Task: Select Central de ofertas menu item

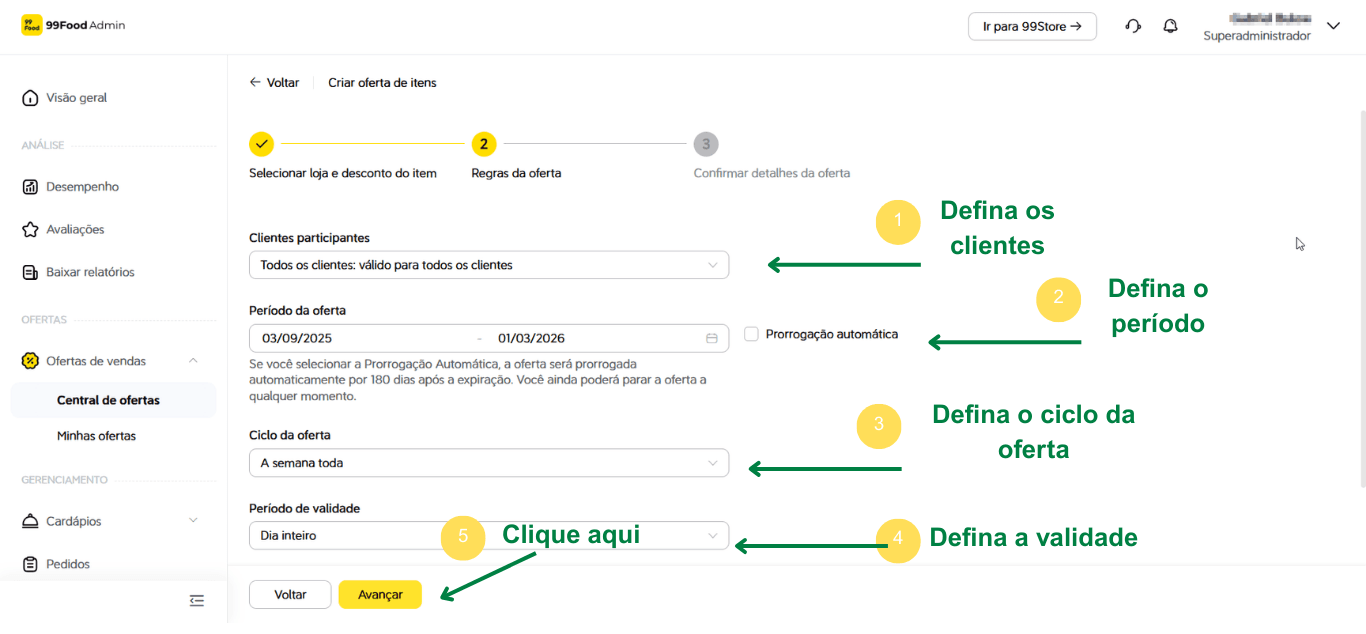Action: (108, 400)
